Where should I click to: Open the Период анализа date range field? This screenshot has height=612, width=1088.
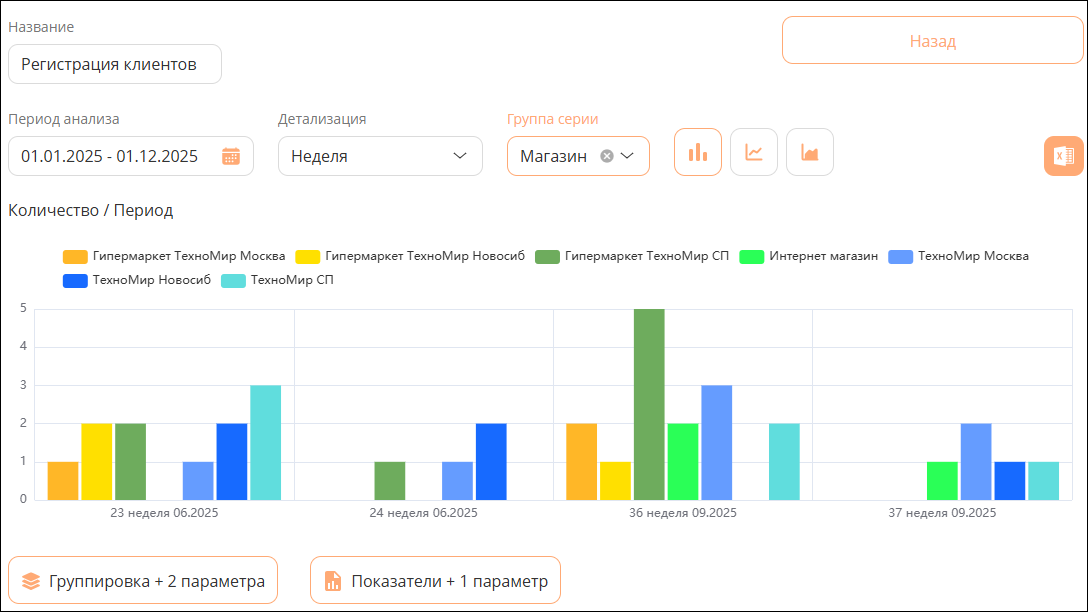tap(131, 156)
